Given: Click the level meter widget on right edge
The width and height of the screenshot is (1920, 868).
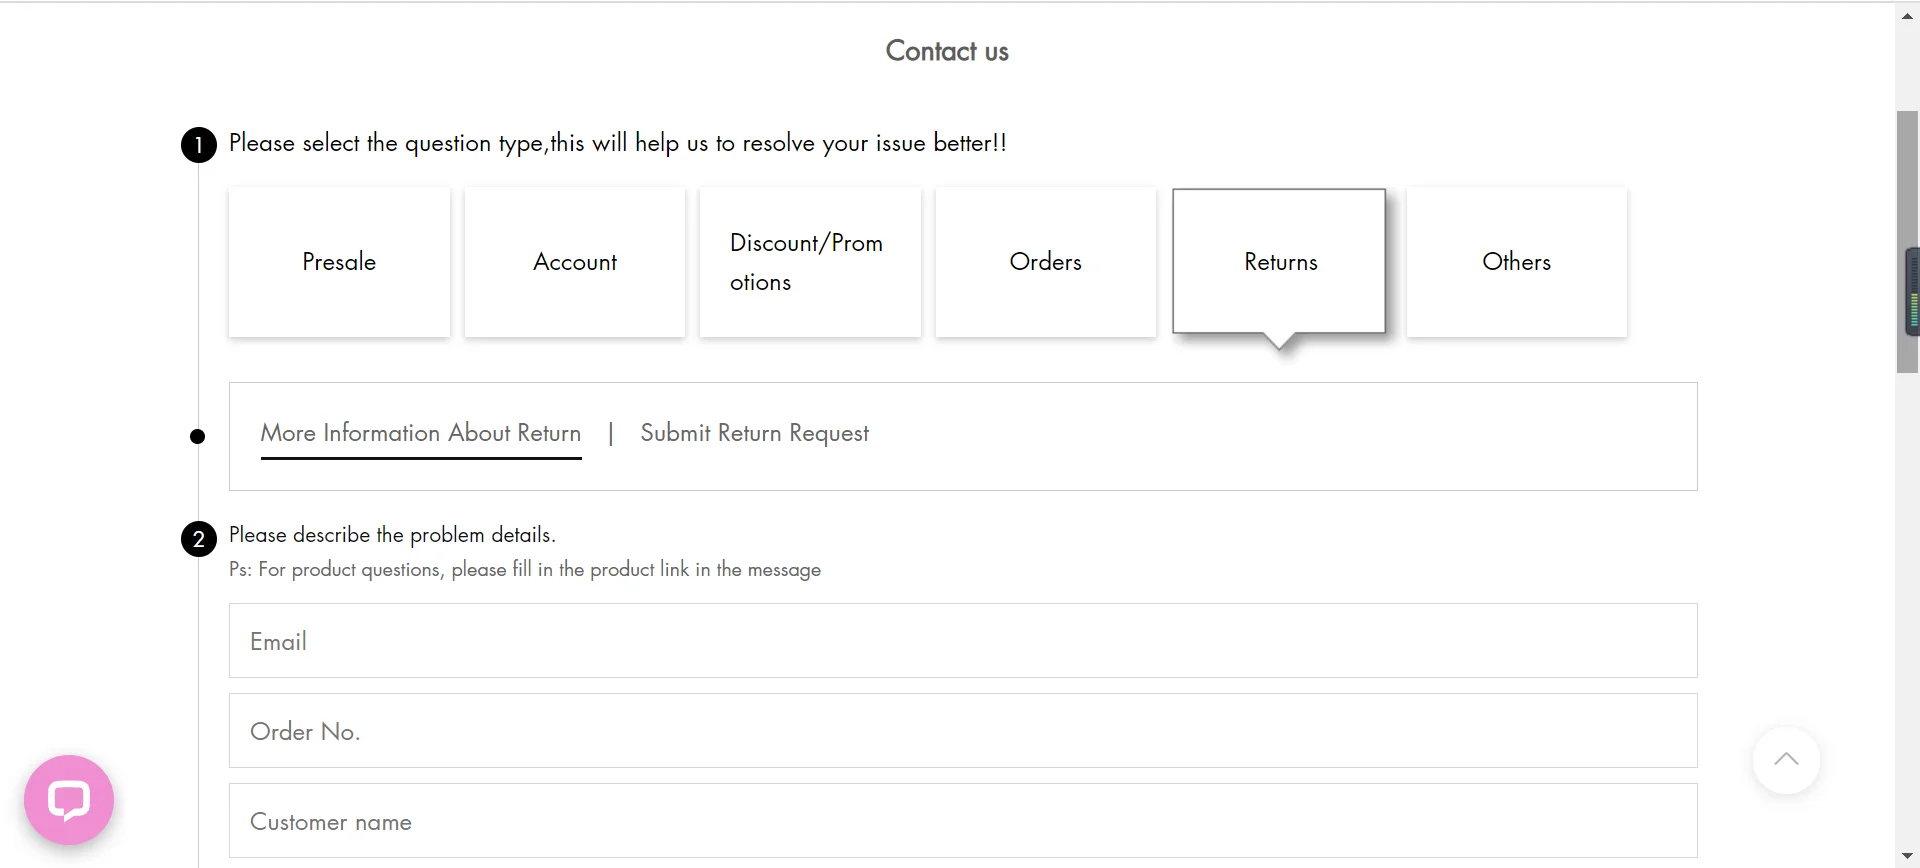Looking at the screenshot, I should 1913,292.
